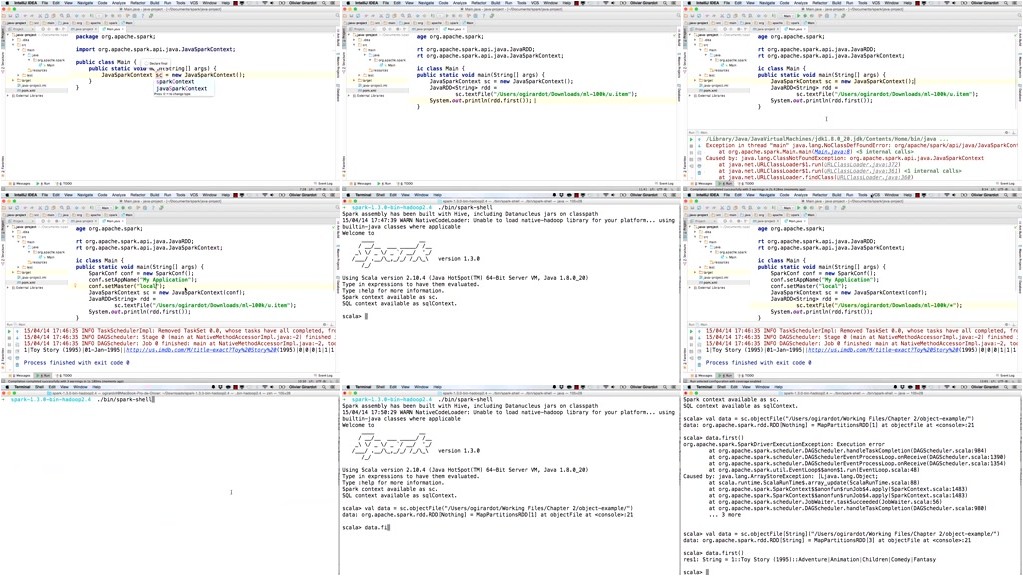The height and width of the screenshot is (576, 1023).
Task: Open Navigate menu in the autocomplete frame
Action: click(x=85, y=3)
